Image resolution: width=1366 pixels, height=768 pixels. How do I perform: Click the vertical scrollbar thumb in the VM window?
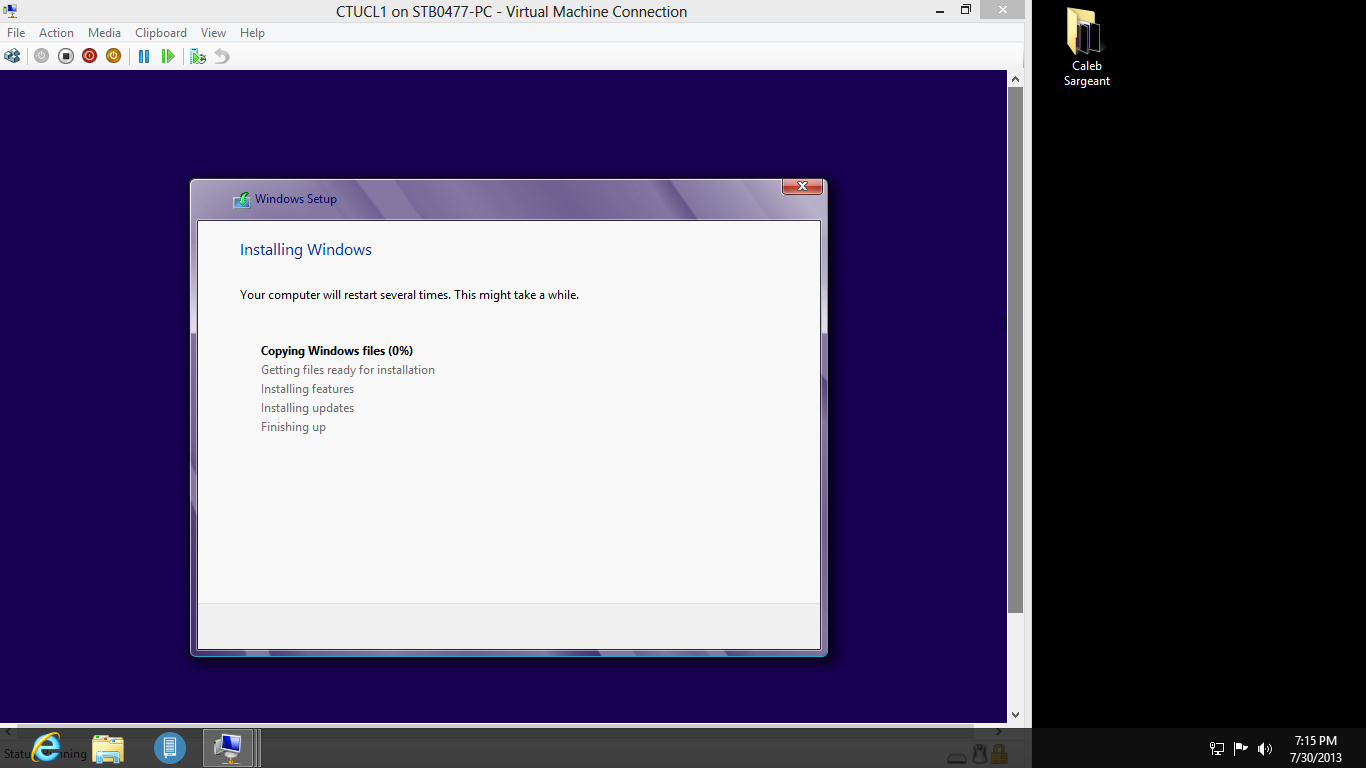(1015, 350)
